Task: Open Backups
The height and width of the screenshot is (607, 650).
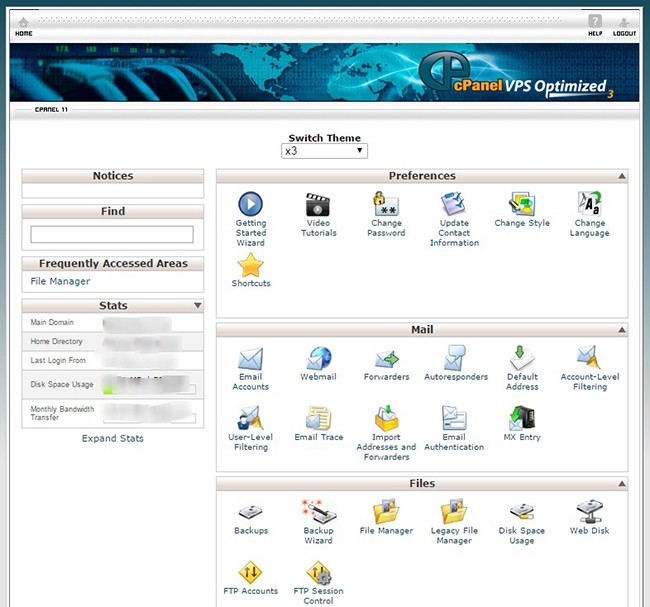Action: [x=250, y=518]
